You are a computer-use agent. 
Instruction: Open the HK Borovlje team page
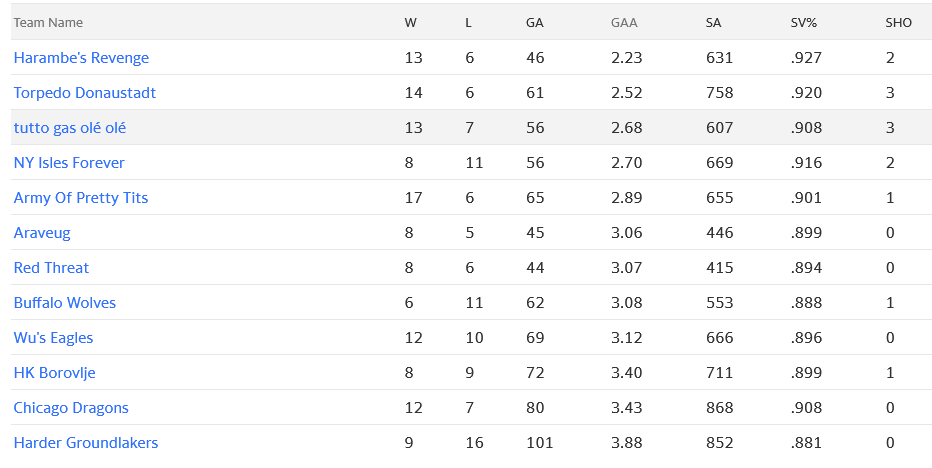(x=55, y=373)
